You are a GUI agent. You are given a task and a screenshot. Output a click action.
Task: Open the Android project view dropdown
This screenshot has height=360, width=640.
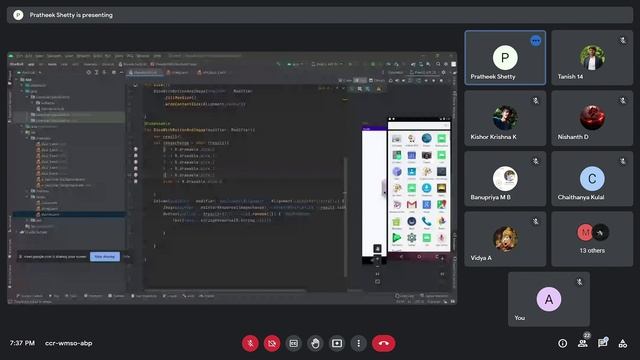pos(30,72)
